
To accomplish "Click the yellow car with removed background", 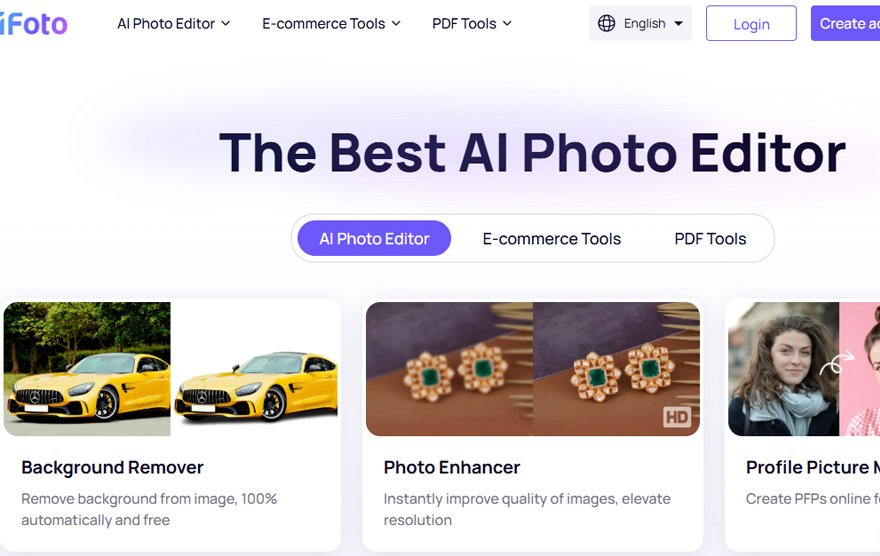I will point(256,369).
